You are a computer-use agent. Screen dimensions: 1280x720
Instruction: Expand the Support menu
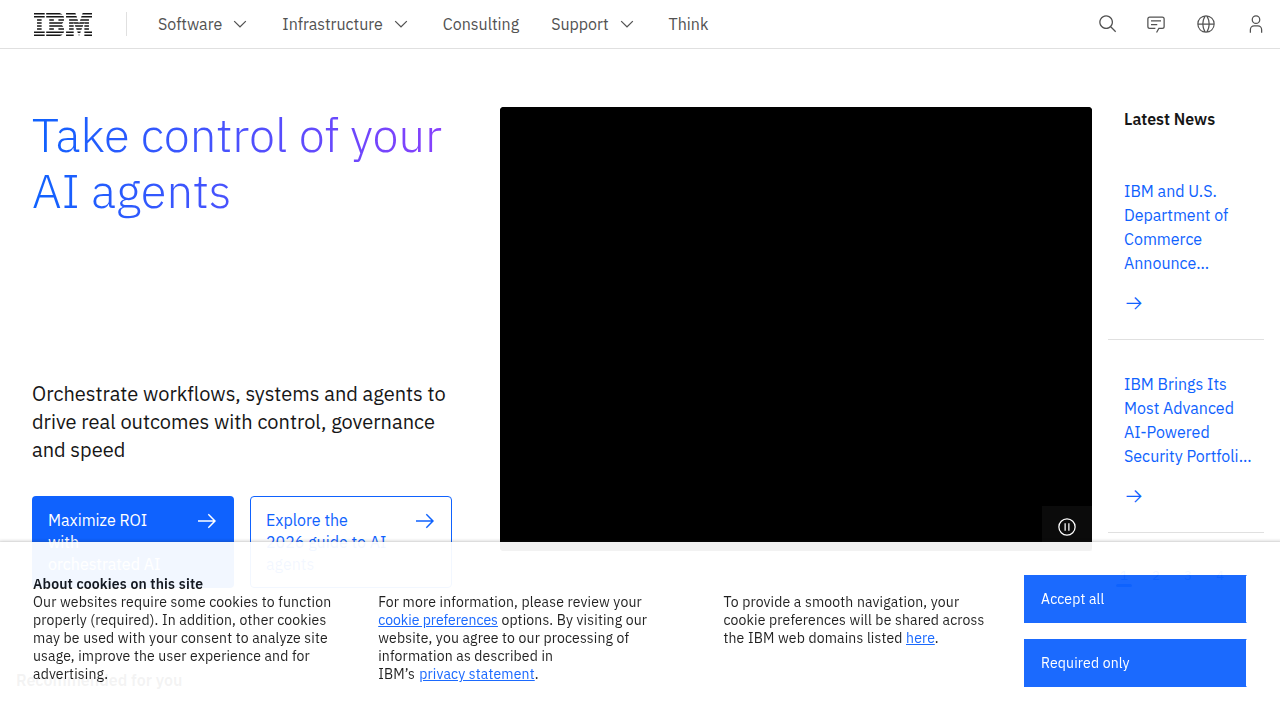click(592, 24)
